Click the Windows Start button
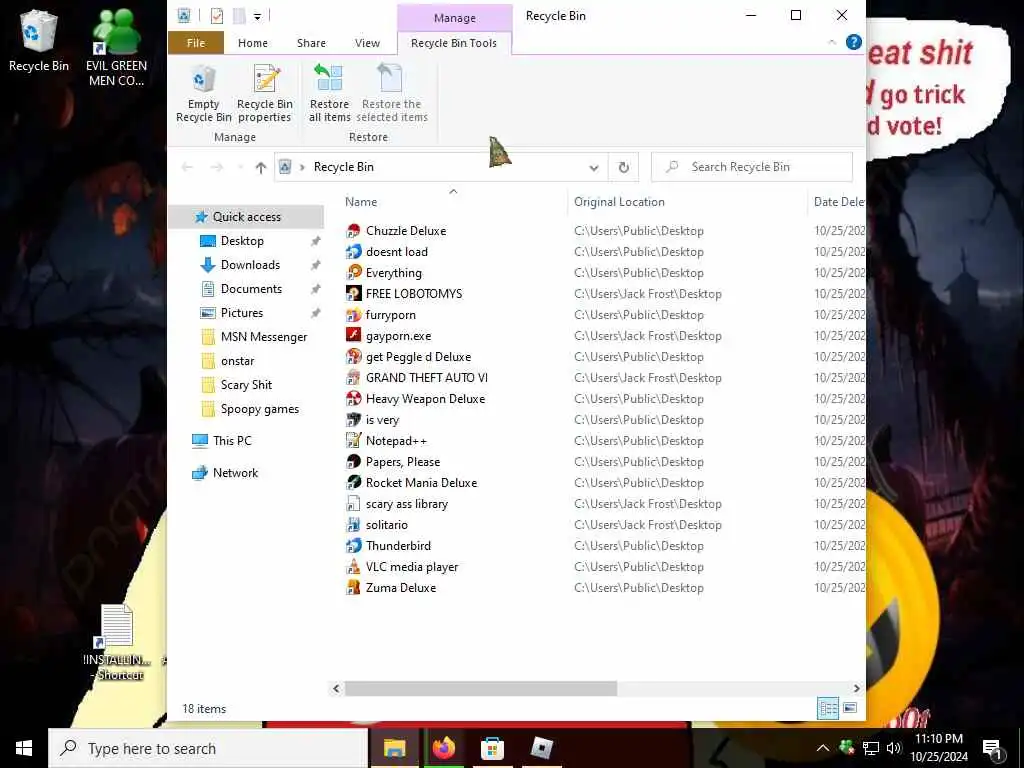The width and height of the screenshot is (1024, 768). coord(24,748)
